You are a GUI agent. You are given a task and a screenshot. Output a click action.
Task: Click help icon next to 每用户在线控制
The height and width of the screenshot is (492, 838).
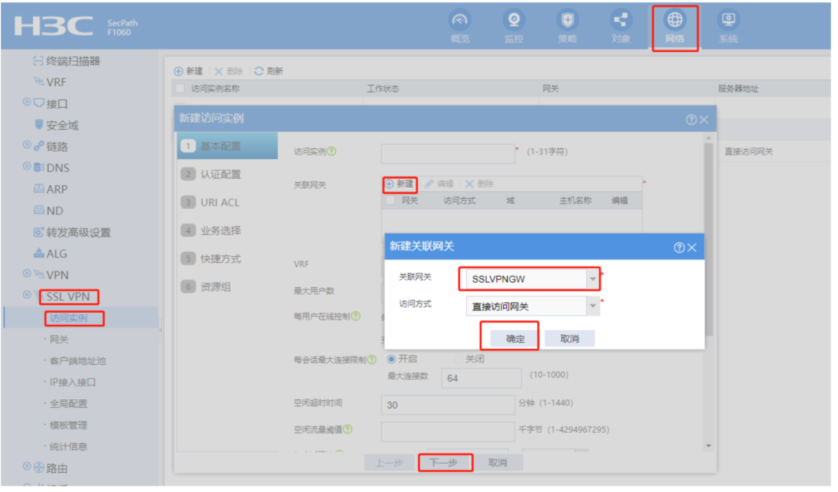click(355, 316)
